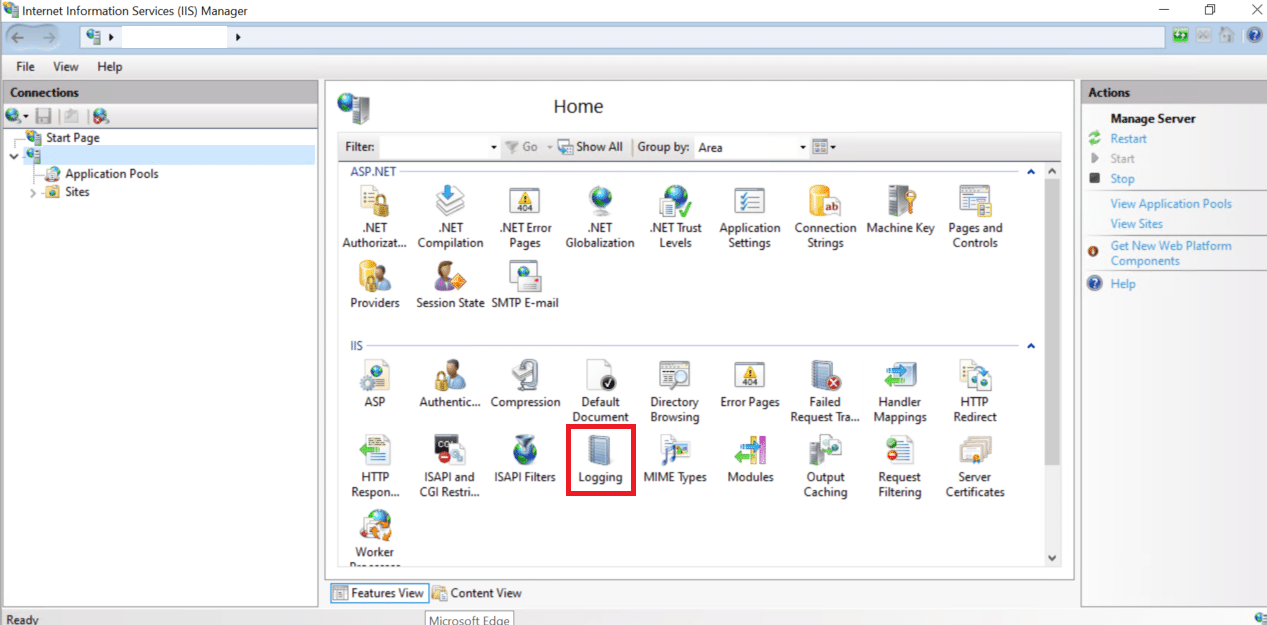
Task: Switch to the Content View tab
Action: [x=477, y=593]
